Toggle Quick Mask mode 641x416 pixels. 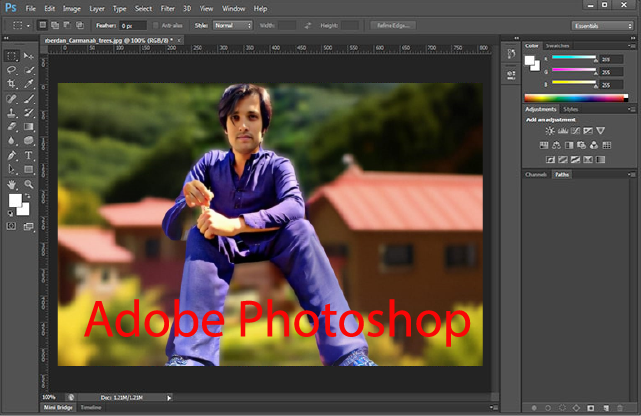click(x=11, y=226)
